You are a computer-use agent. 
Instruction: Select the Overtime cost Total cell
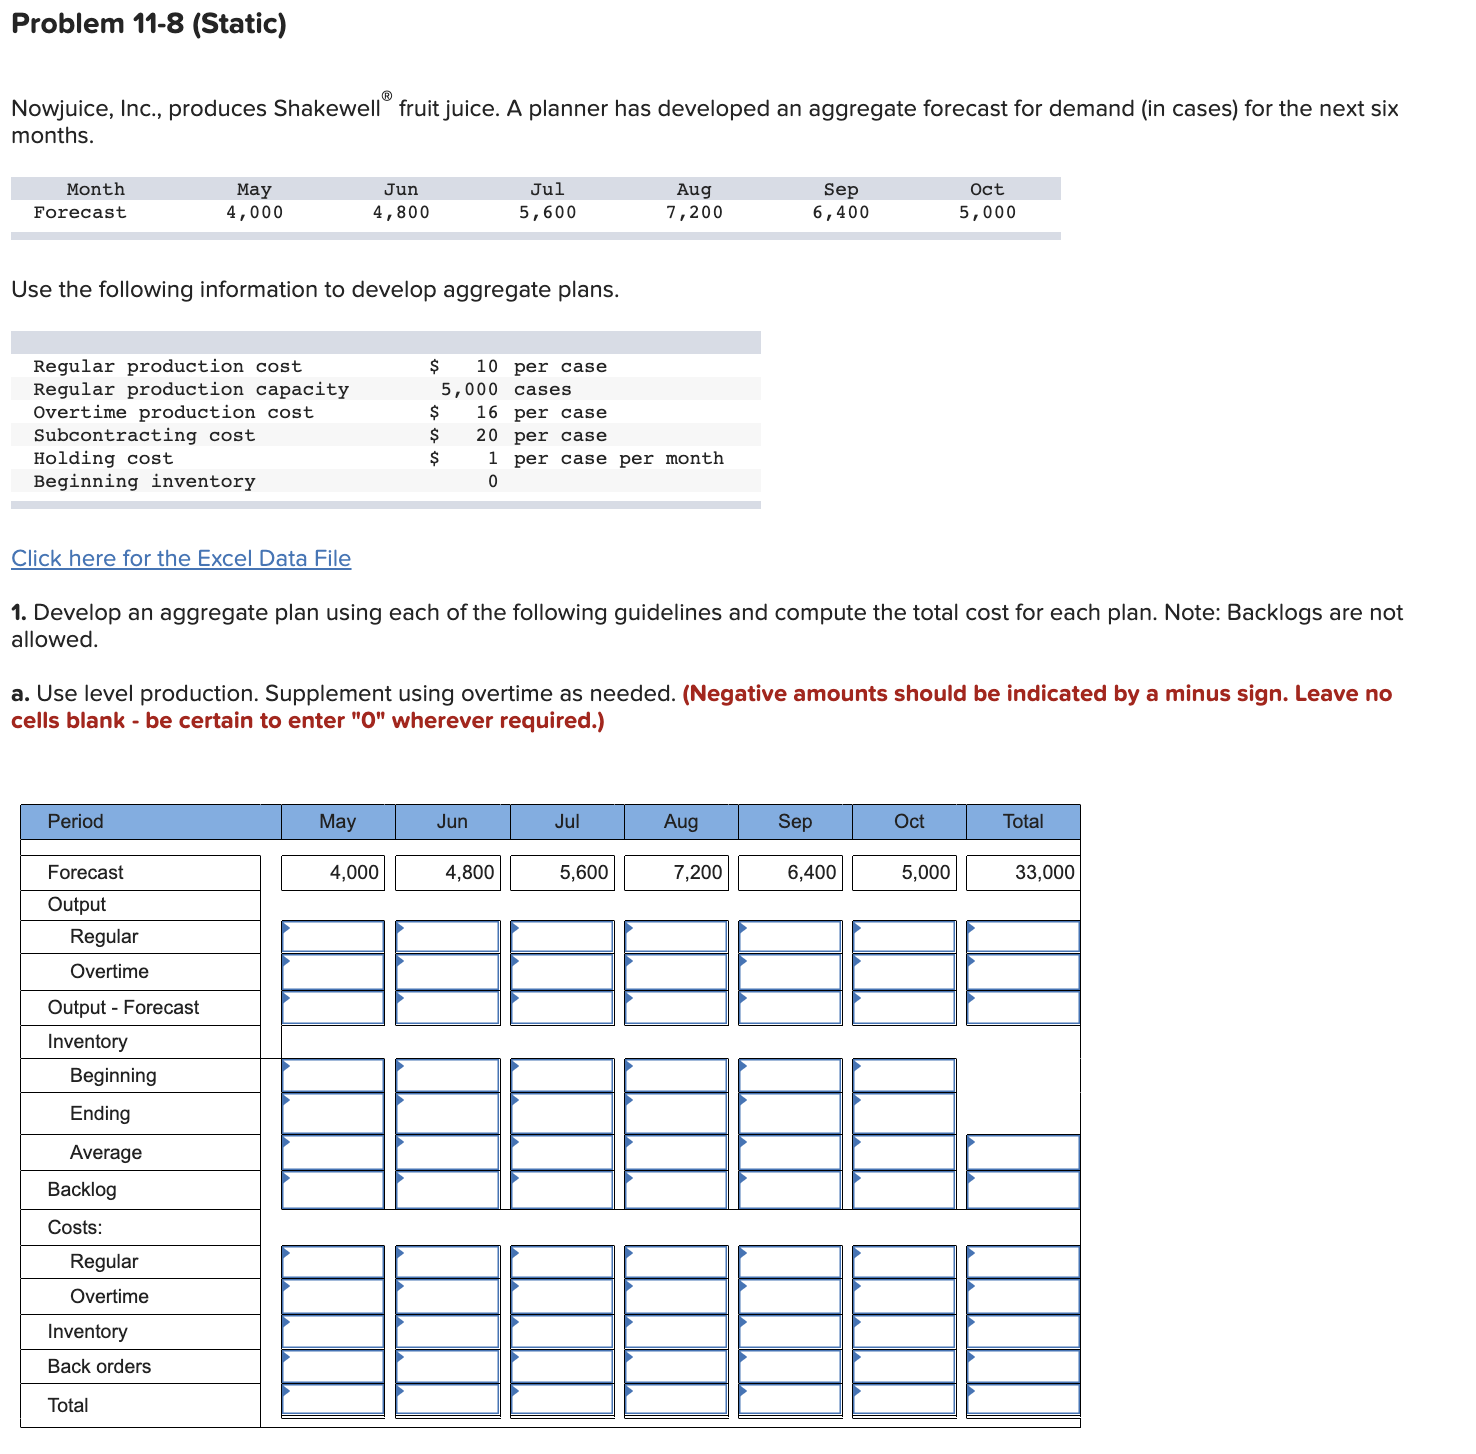[1023, 1297]
